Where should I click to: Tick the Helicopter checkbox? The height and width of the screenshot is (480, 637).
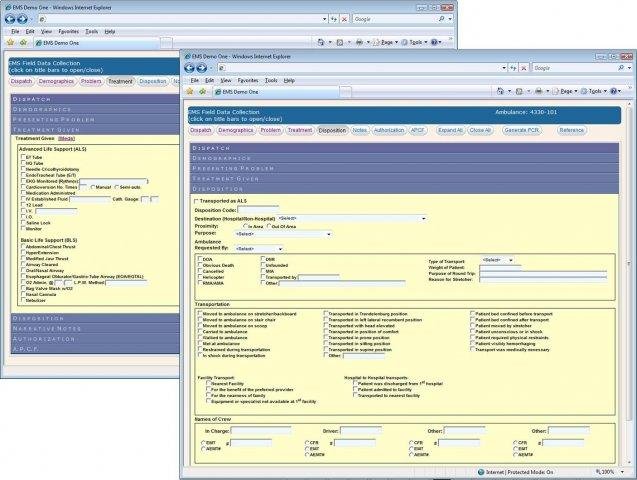click(200, 277)
